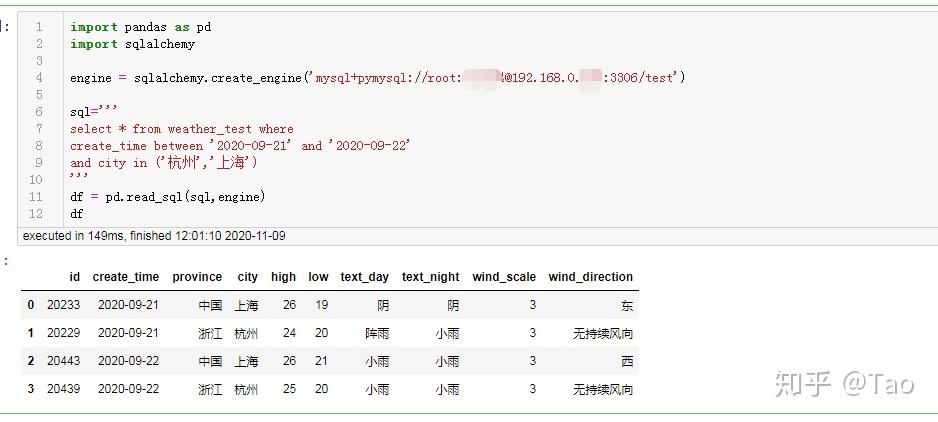Click the text_night column header
This screenshot has width=938, height=422.
pyautogui.click(x=430, y=277)
